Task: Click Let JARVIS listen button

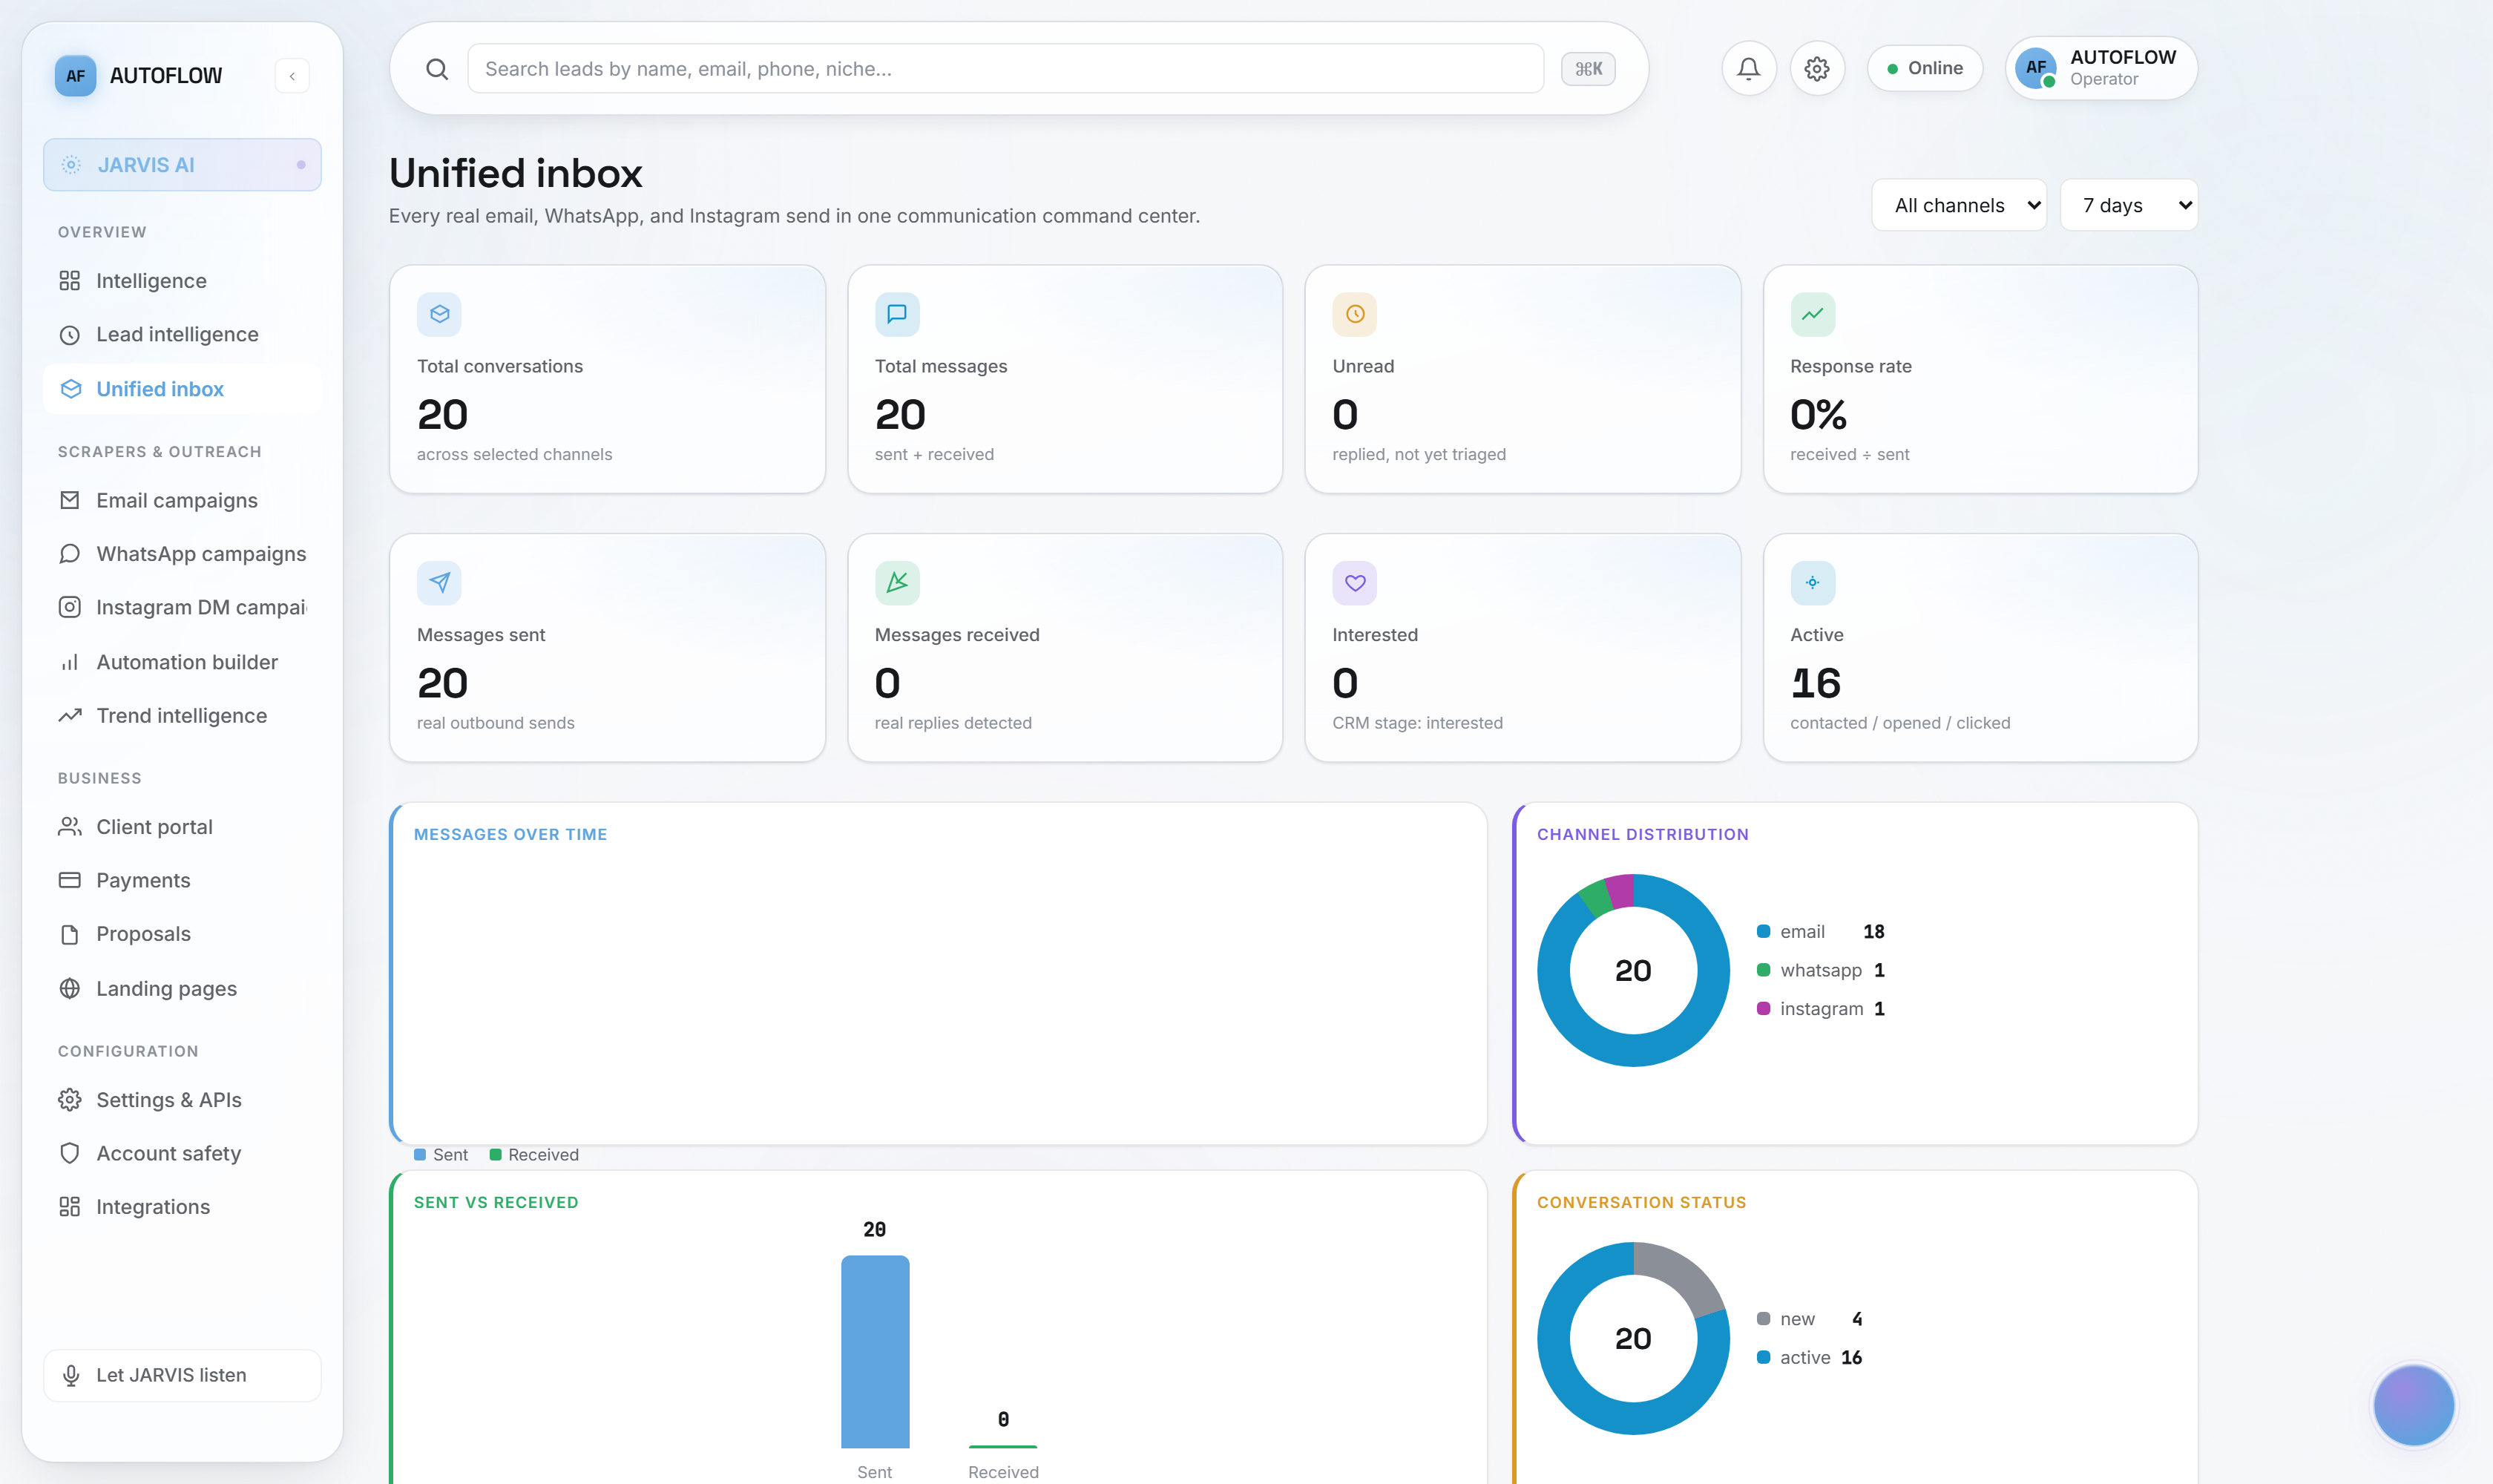Action: coord(182,1376)
